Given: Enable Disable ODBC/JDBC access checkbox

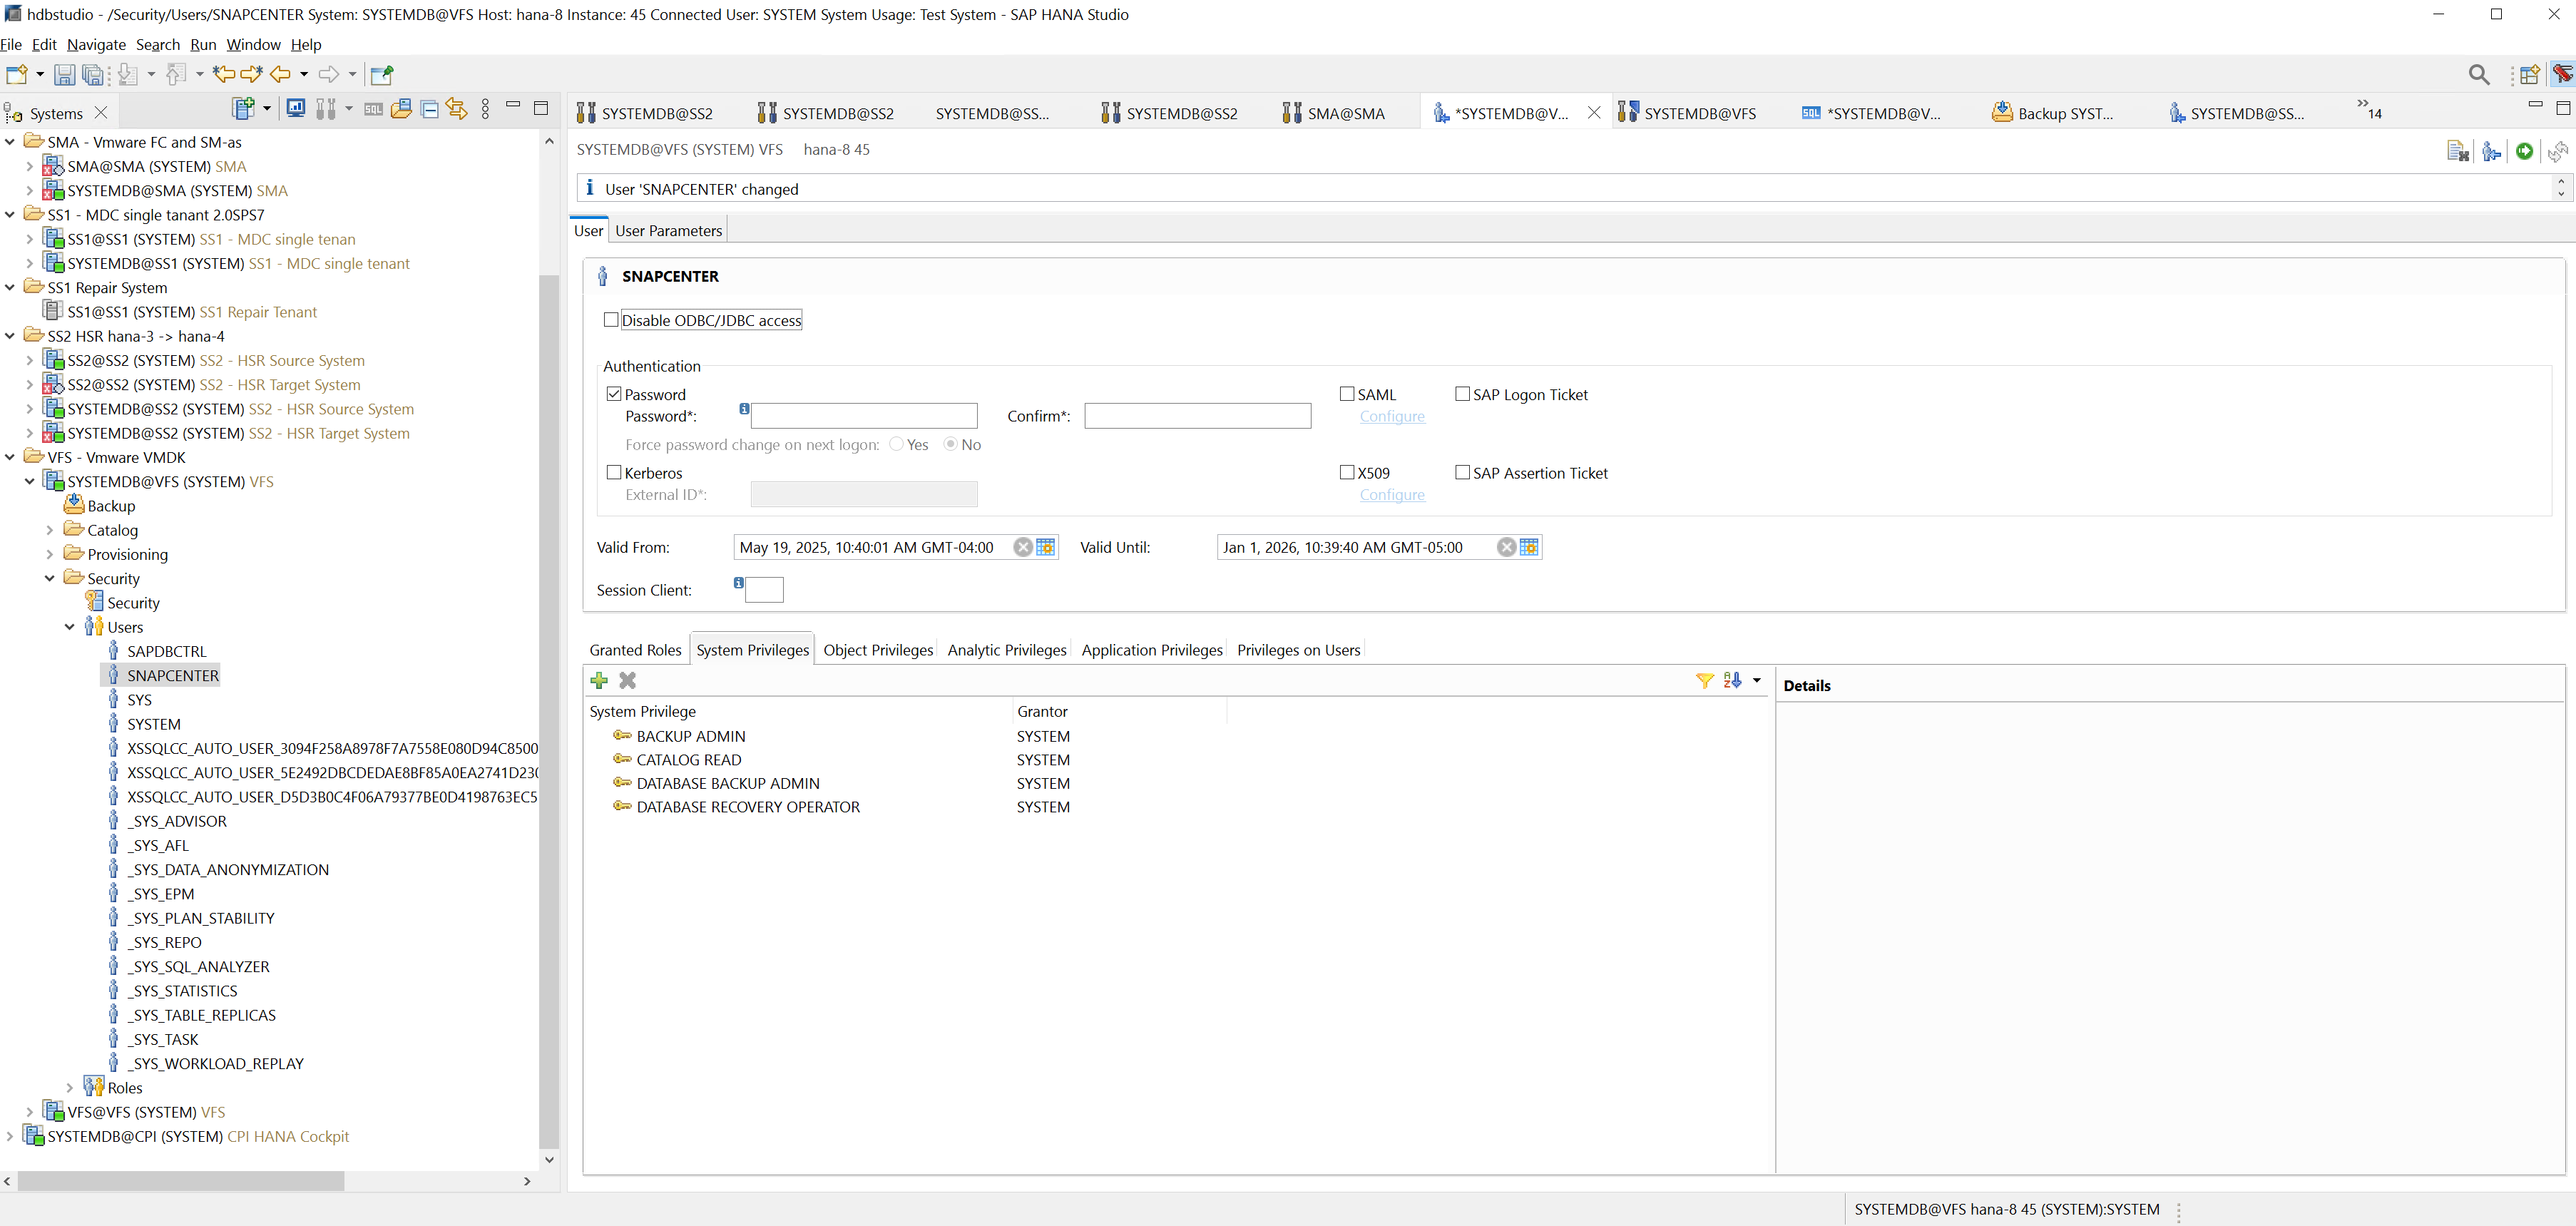Looking at the screenshot, I should (x=611, y=320).
